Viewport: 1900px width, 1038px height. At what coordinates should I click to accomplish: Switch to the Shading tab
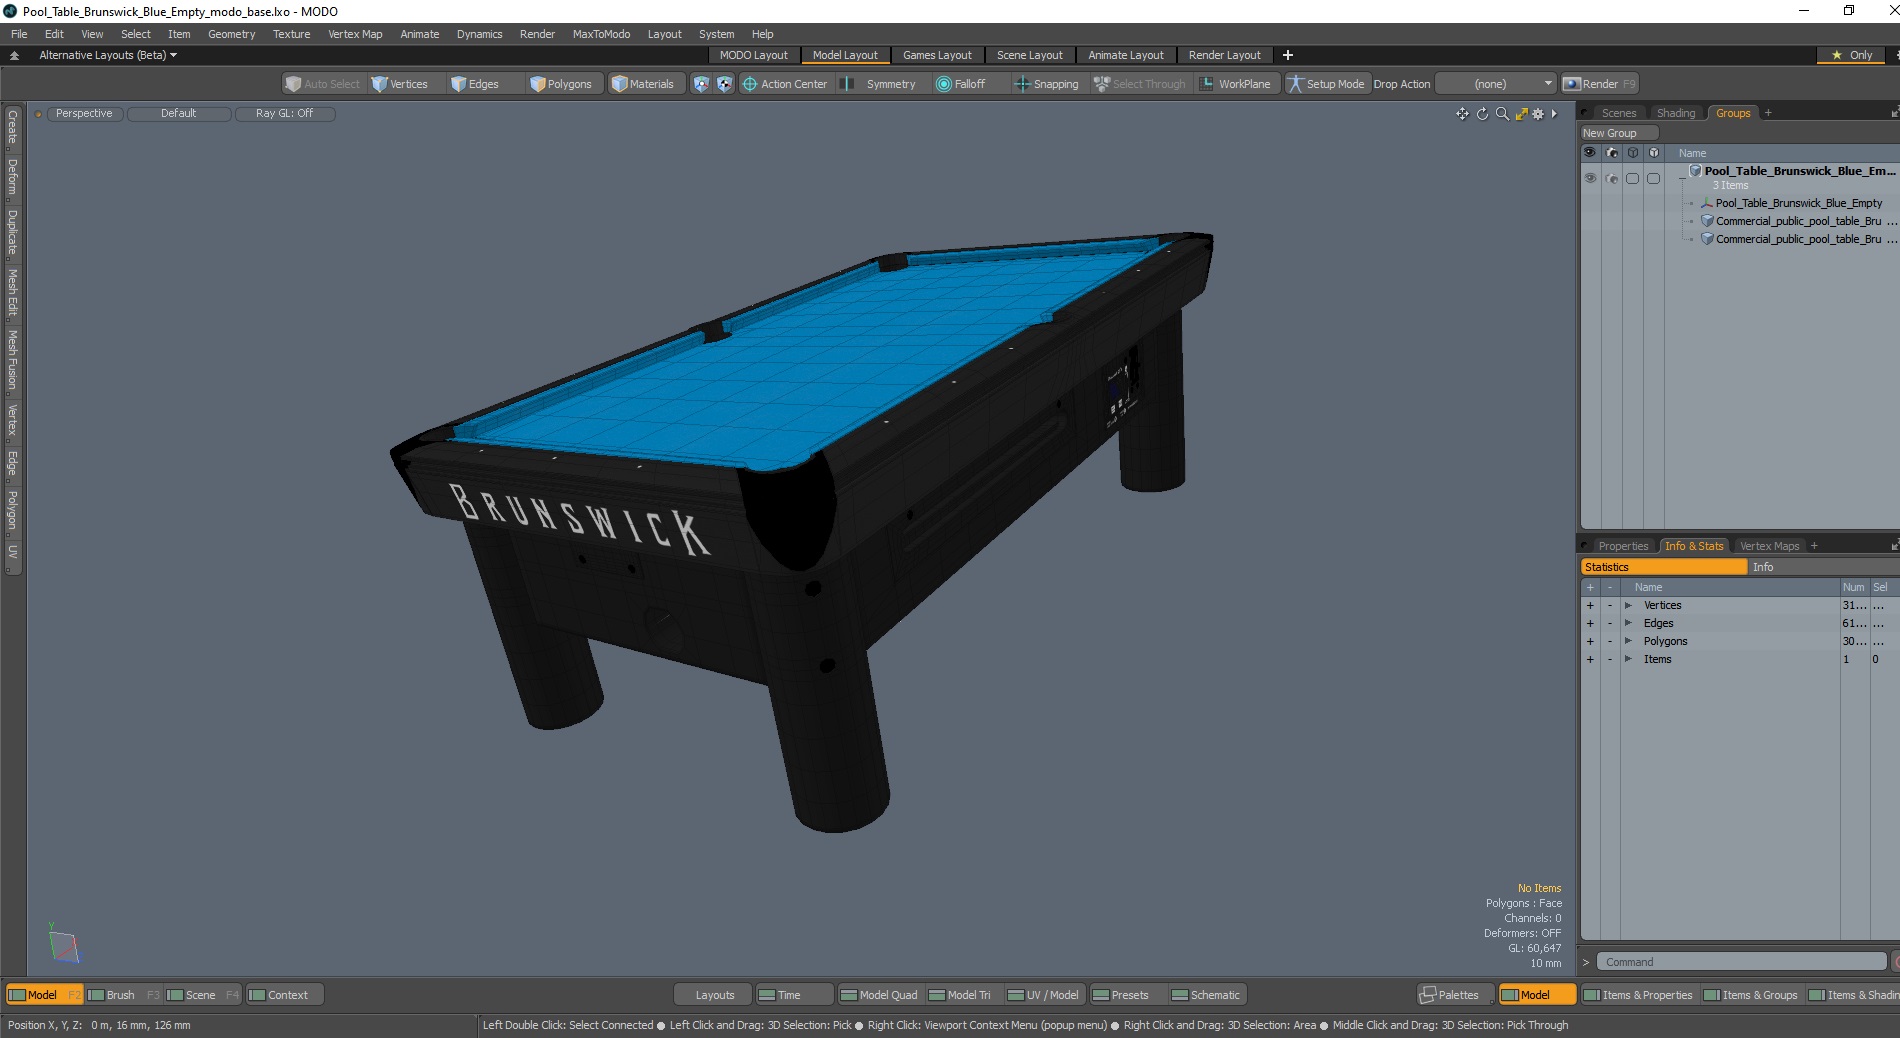(x=1676, y=113)
